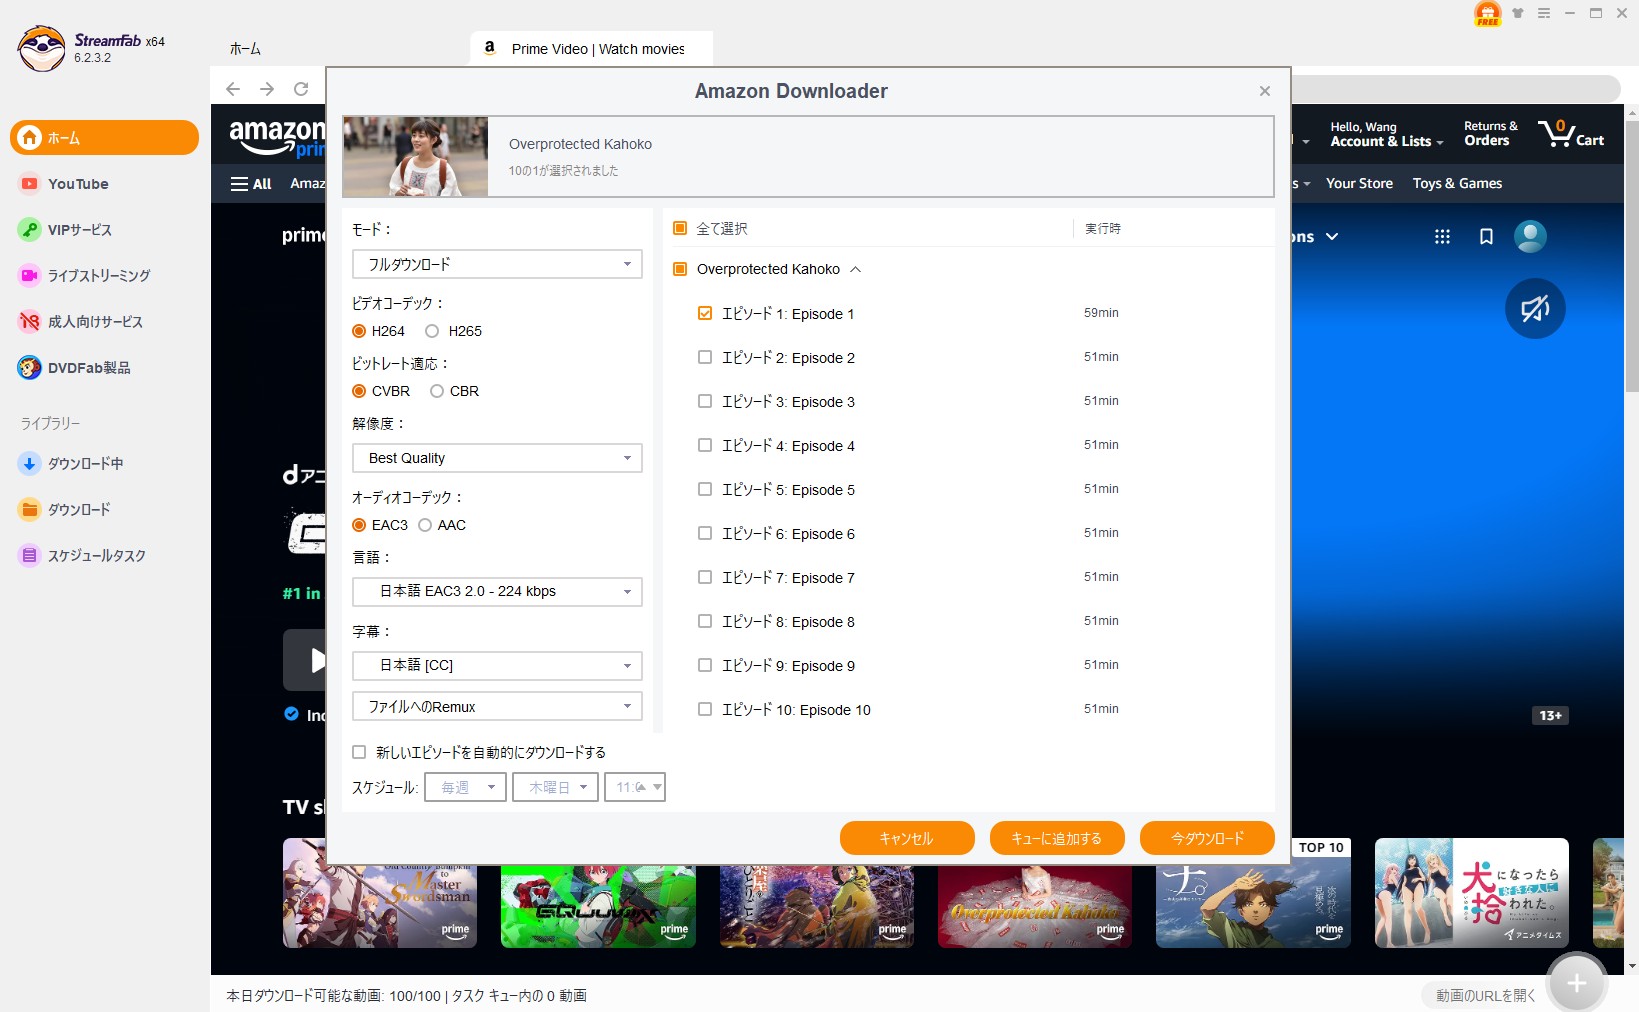
Task: Go back in the browser
Action: 233,89
